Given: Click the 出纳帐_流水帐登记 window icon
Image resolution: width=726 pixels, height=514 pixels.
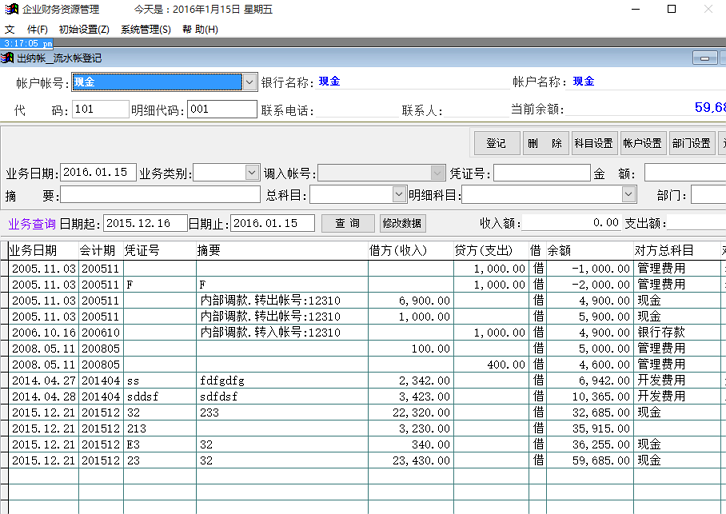Looking at the screenshot, I should (7, 58).
